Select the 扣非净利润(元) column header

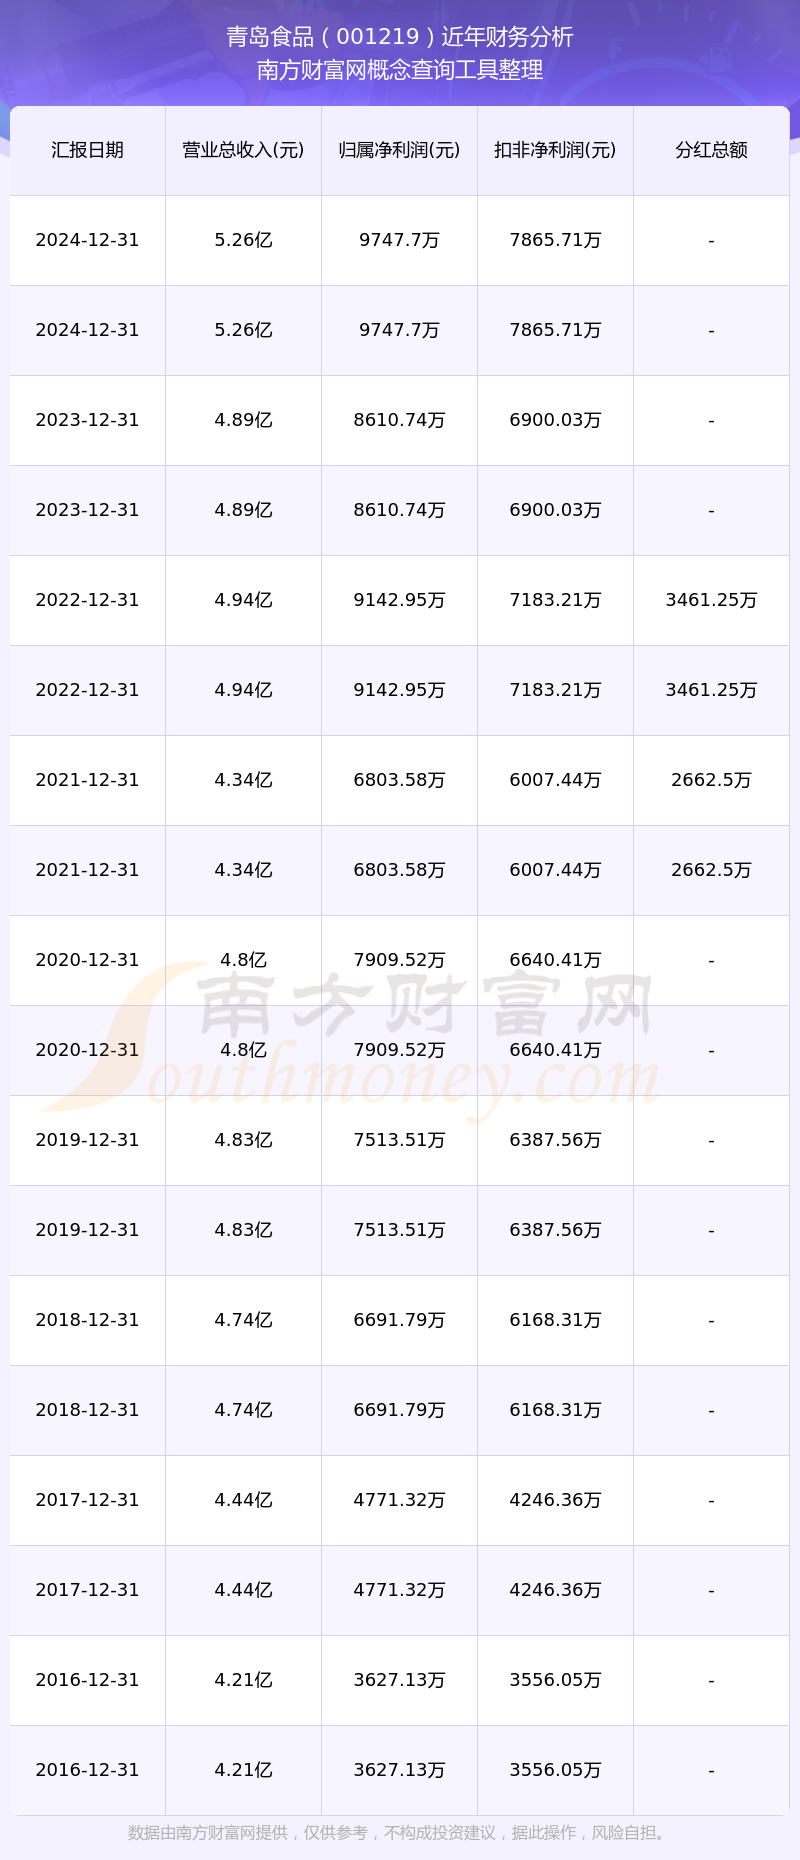coord(555,150)
